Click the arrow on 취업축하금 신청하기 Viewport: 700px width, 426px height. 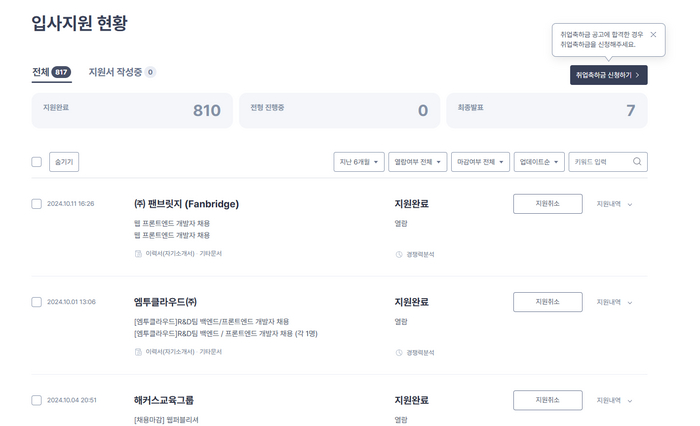(637, 75)
